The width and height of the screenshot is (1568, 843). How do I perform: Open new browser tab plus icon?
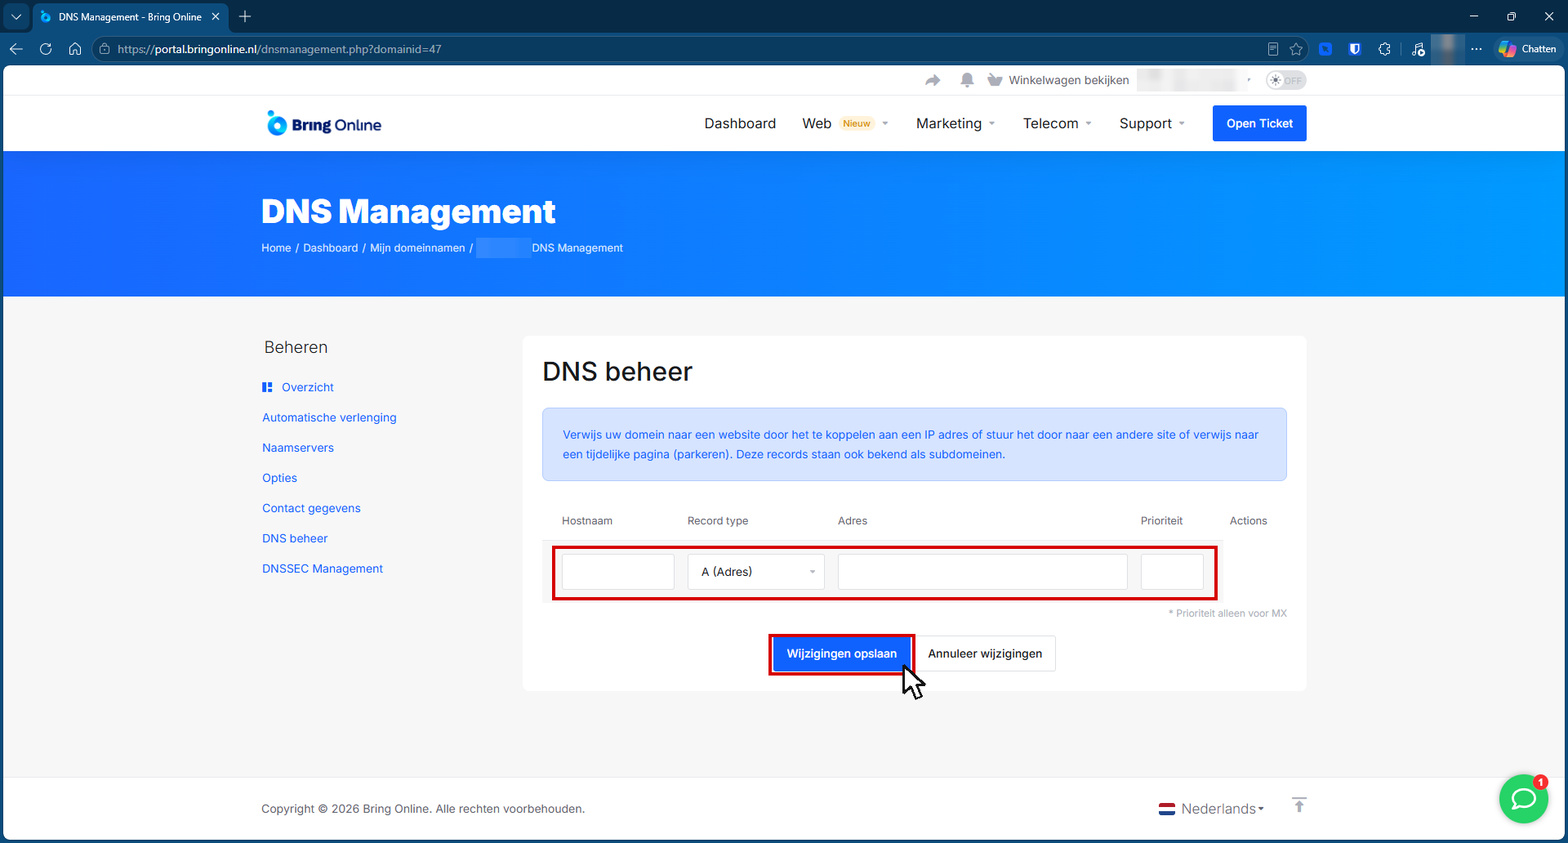[x=245, y=17]
